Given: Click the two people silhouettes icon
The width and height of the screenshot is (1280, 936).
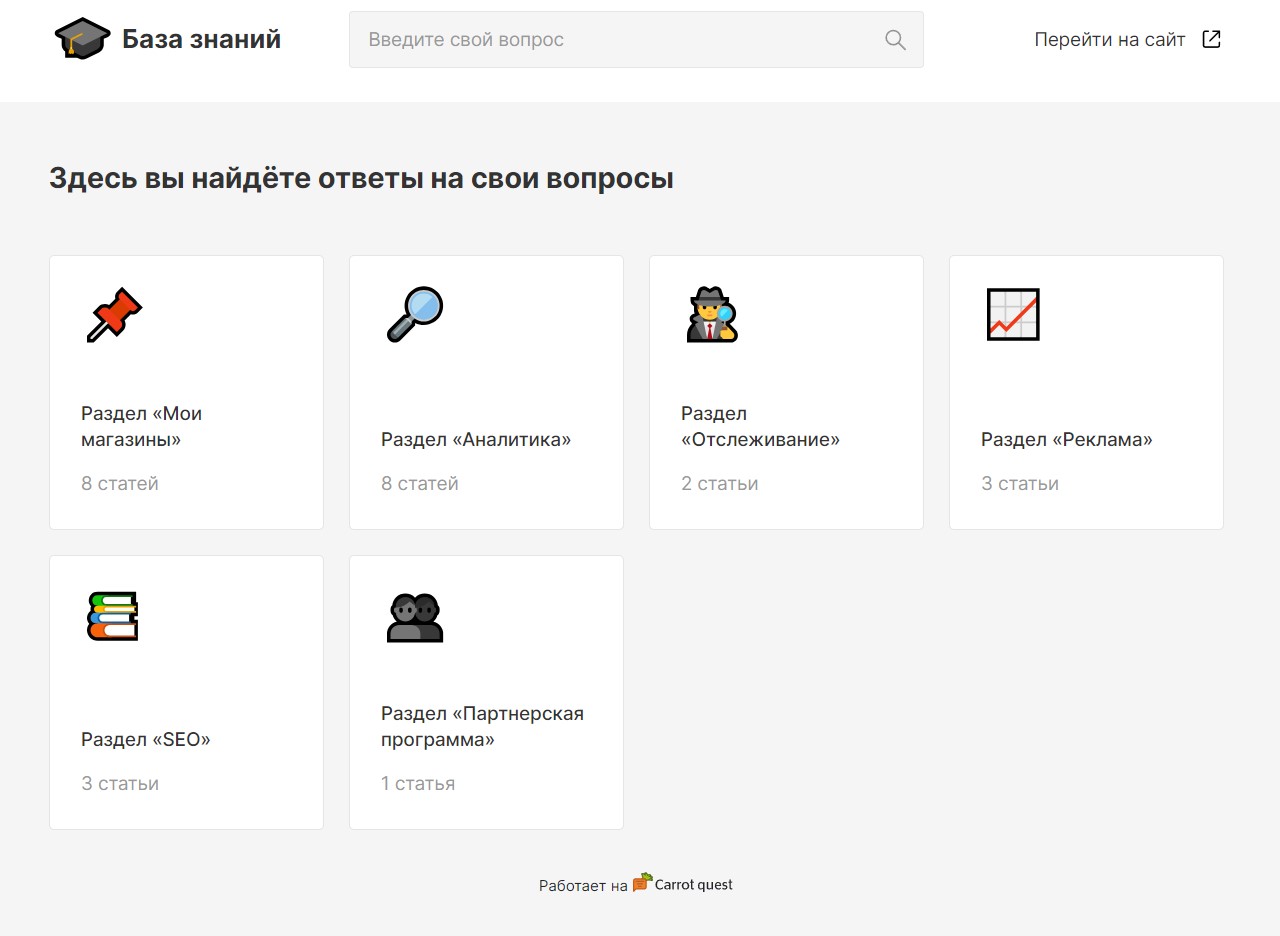Looking at the screenshot, I should (414, 617).
